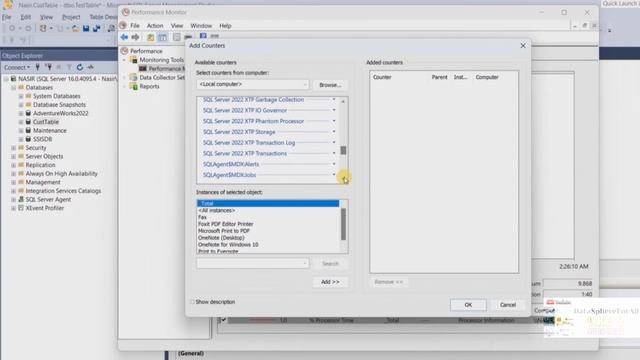Expand SQL Server 2022 XTP Garbage Collection counter
640x360 pixels.
(x=333, y=100)
